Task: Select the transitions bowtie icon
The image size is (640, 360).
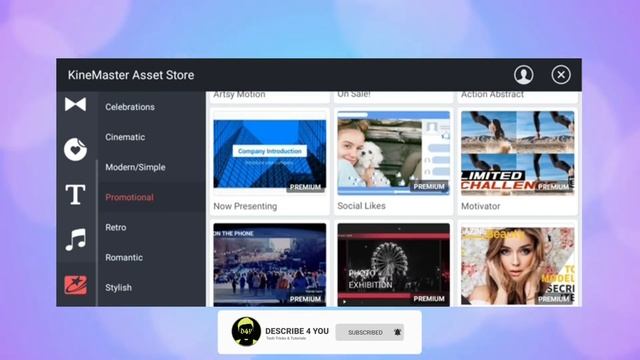Action: [x=76, y=104]
